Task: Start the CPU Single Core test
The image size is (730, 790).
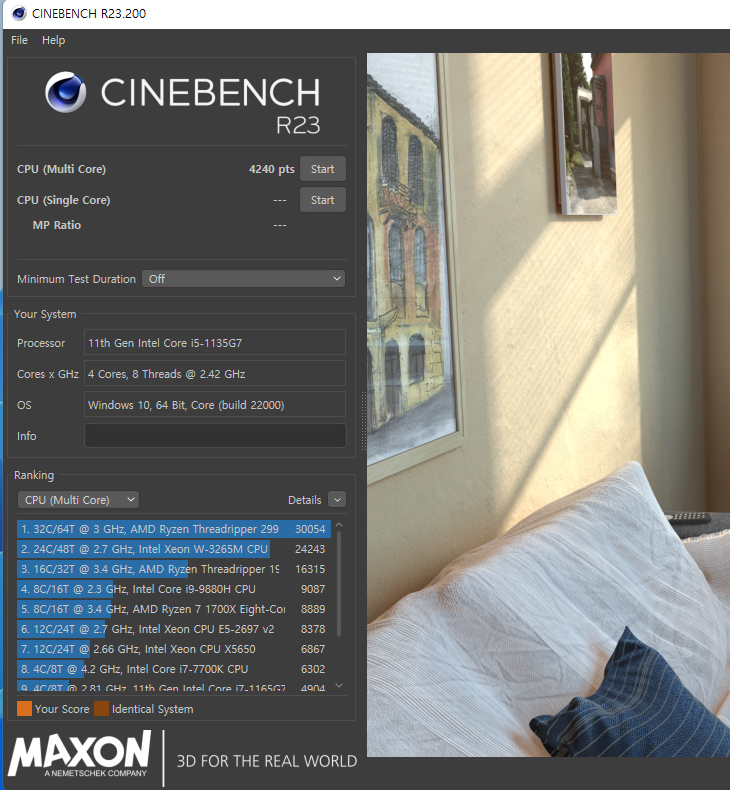Action: (x=322, y=200)
